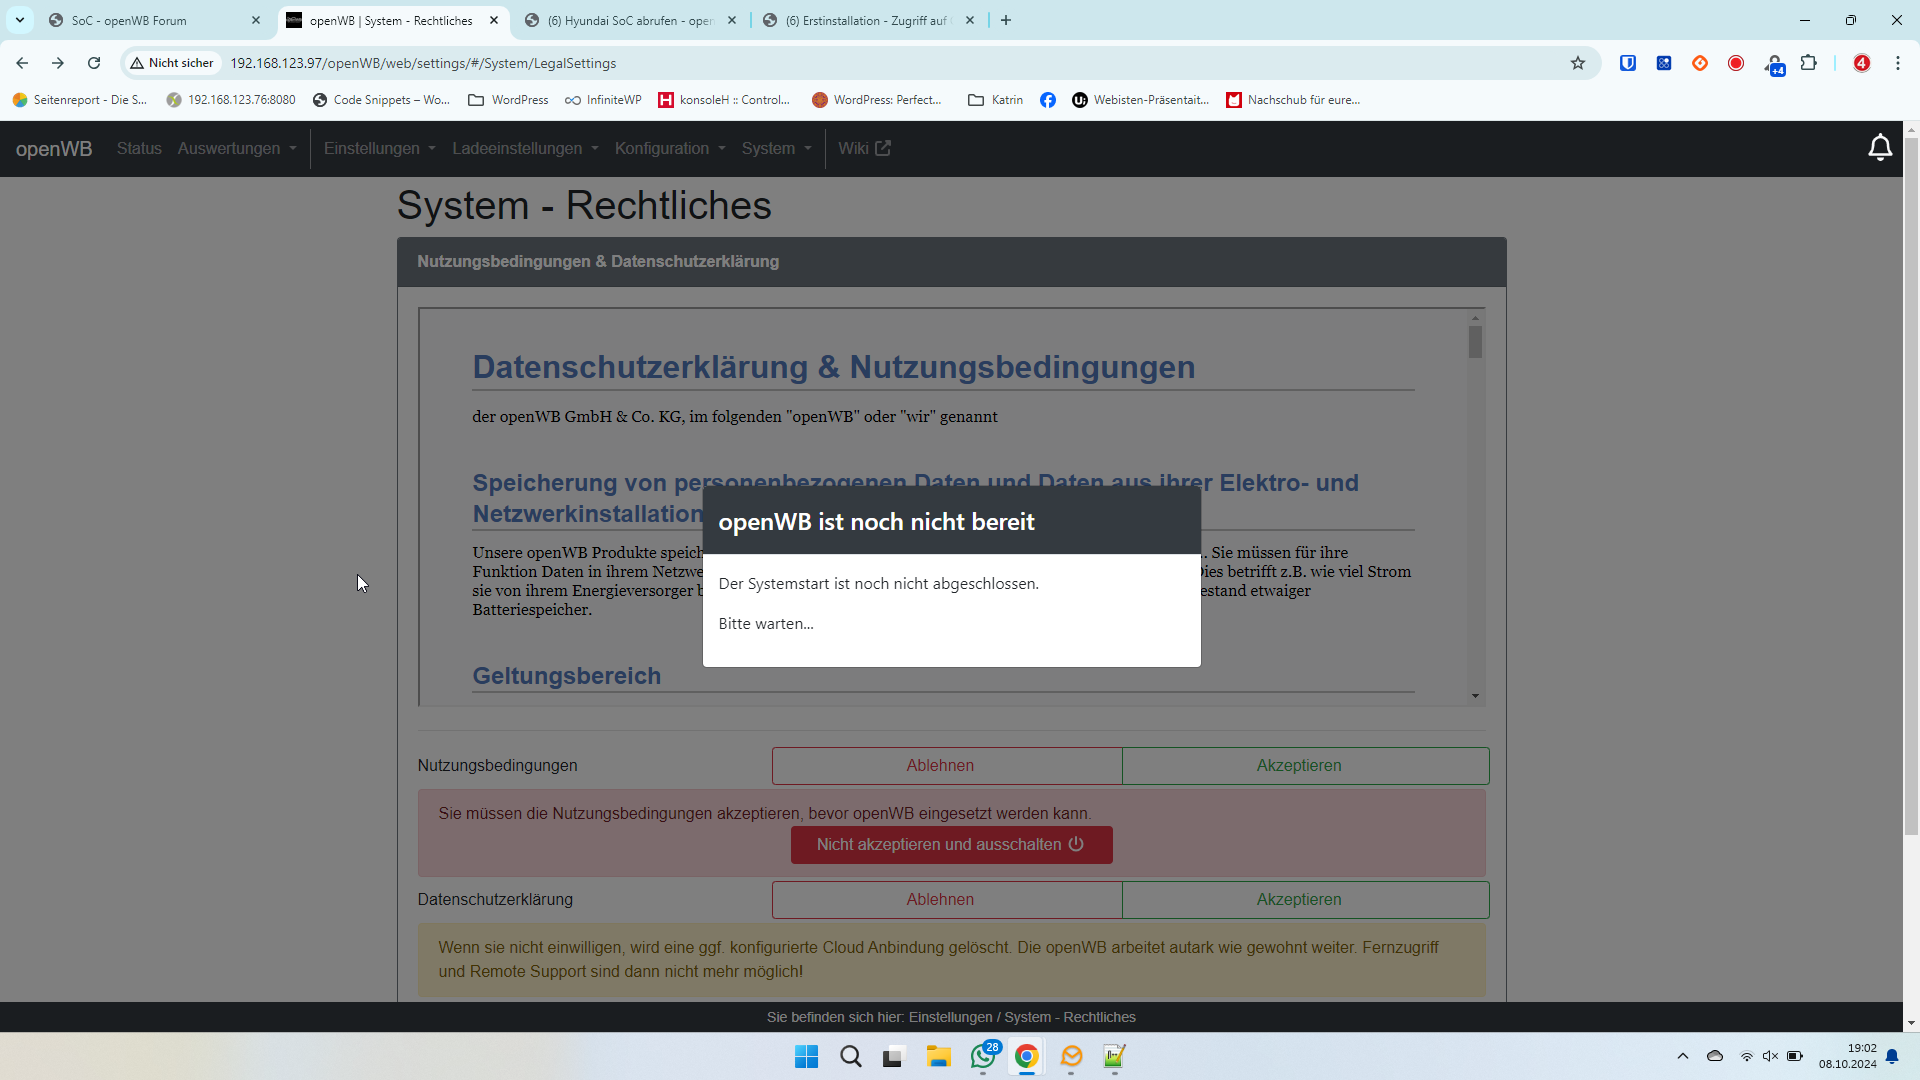This screenshot has width=1920, height=1080.
Task: Open Chrome's three-dot menu
Action: tap(1898, 63)
